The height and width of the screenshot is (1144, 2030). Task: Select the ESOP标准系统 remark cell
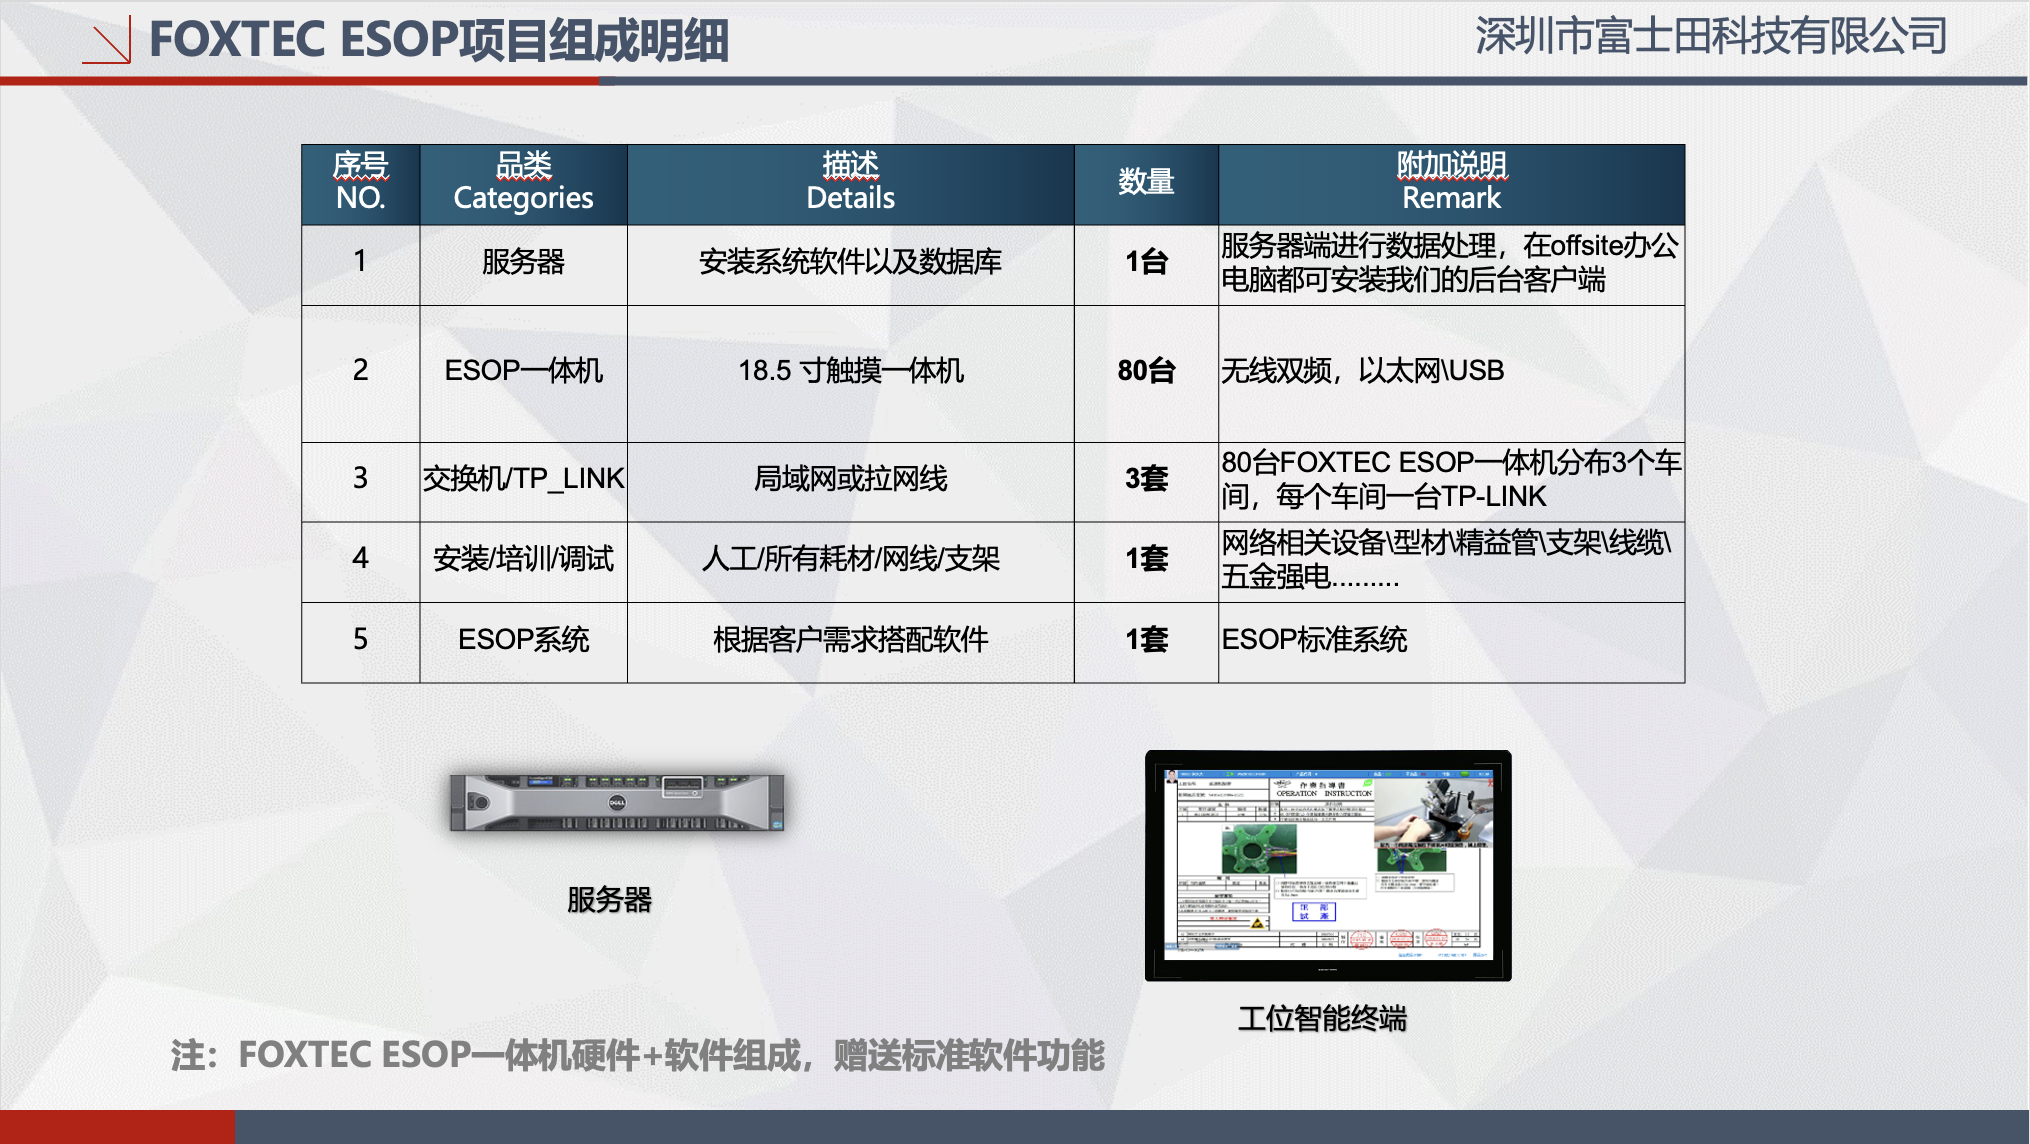click(x=1314, y=640)
